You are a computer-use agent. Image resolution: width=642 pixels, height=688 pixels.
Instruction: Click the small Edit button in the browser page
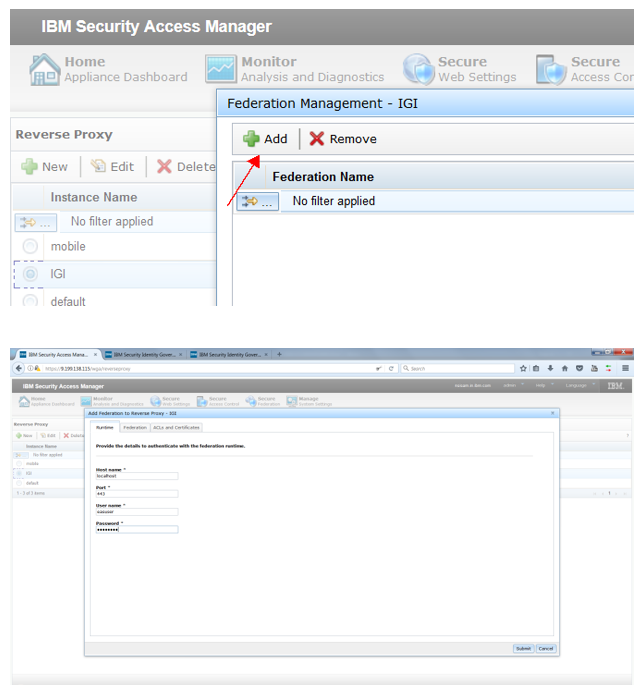coord(48,436)
